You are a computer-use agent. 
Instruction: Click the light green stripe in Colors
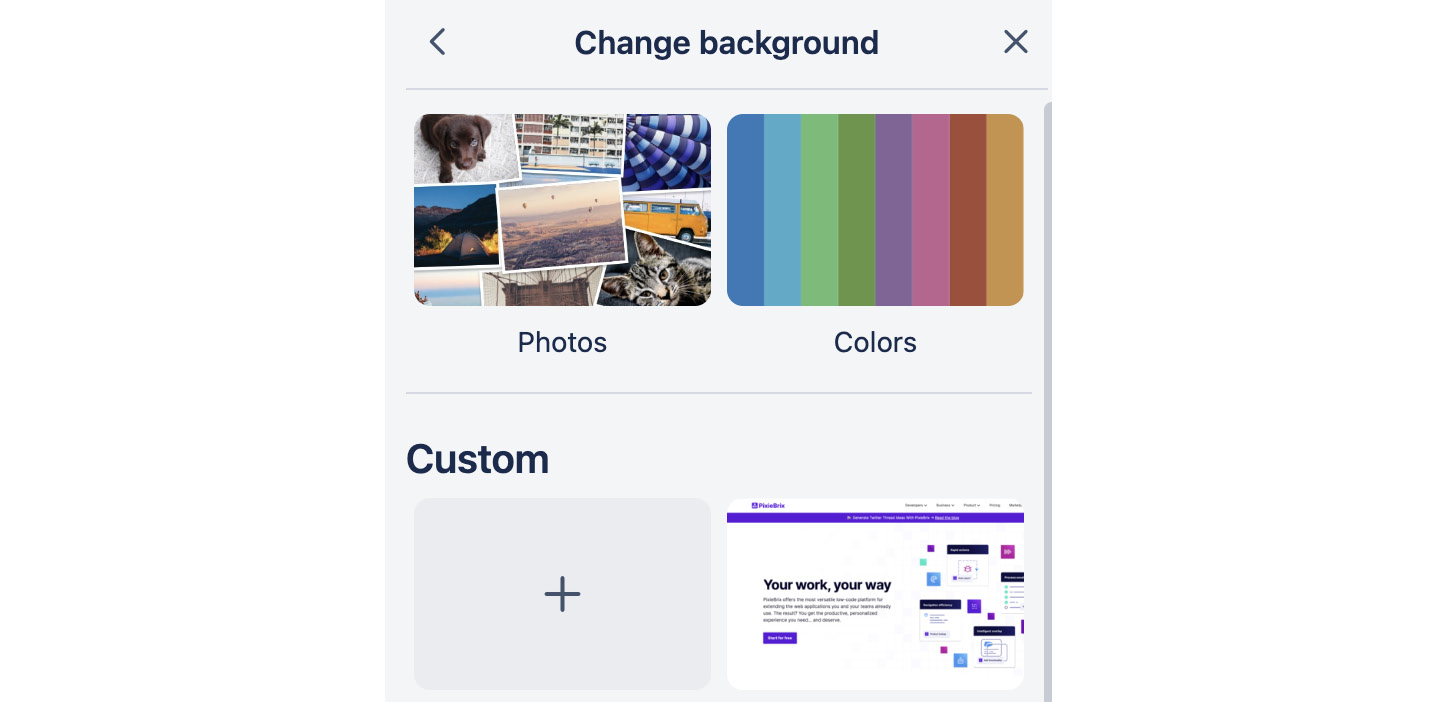click(819, 210)
